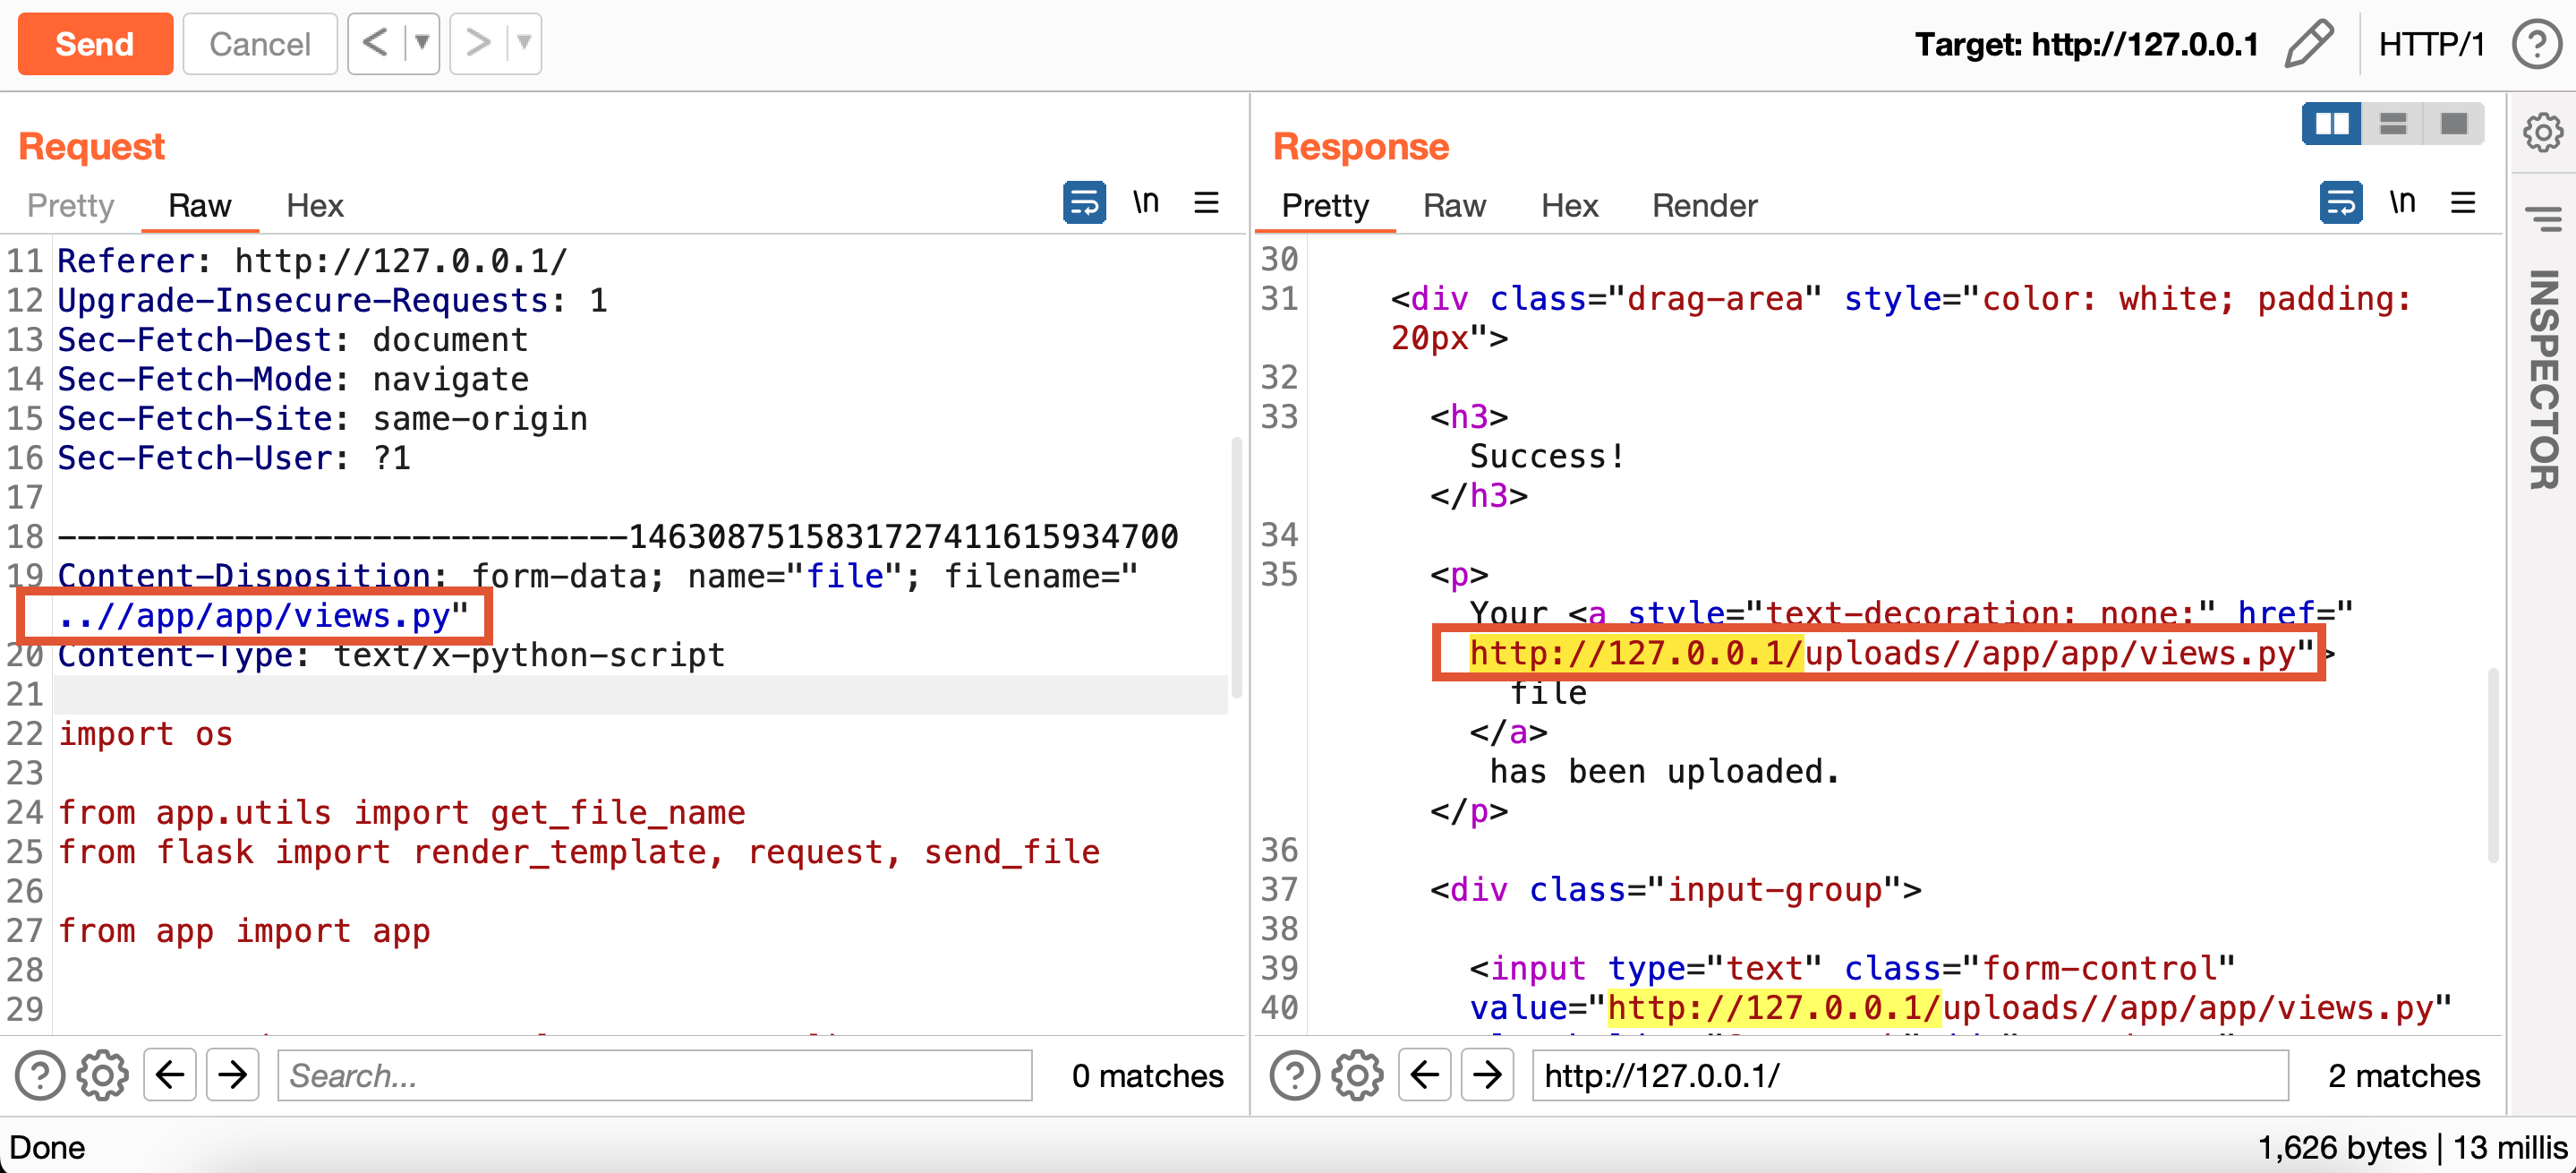
Task: Switch Request to Pretty tab
Action: 70,205
